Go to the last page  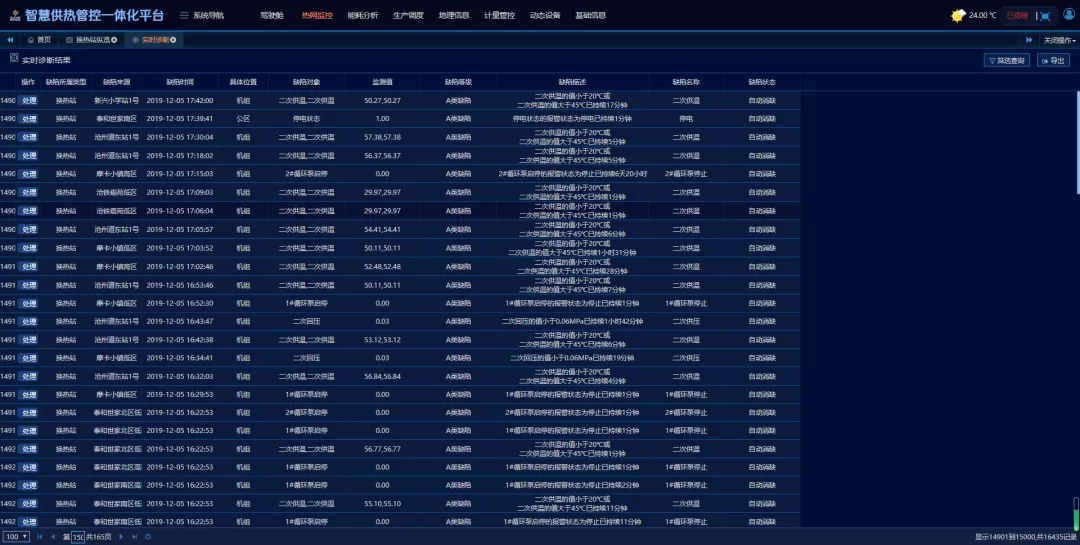(134, 537)
